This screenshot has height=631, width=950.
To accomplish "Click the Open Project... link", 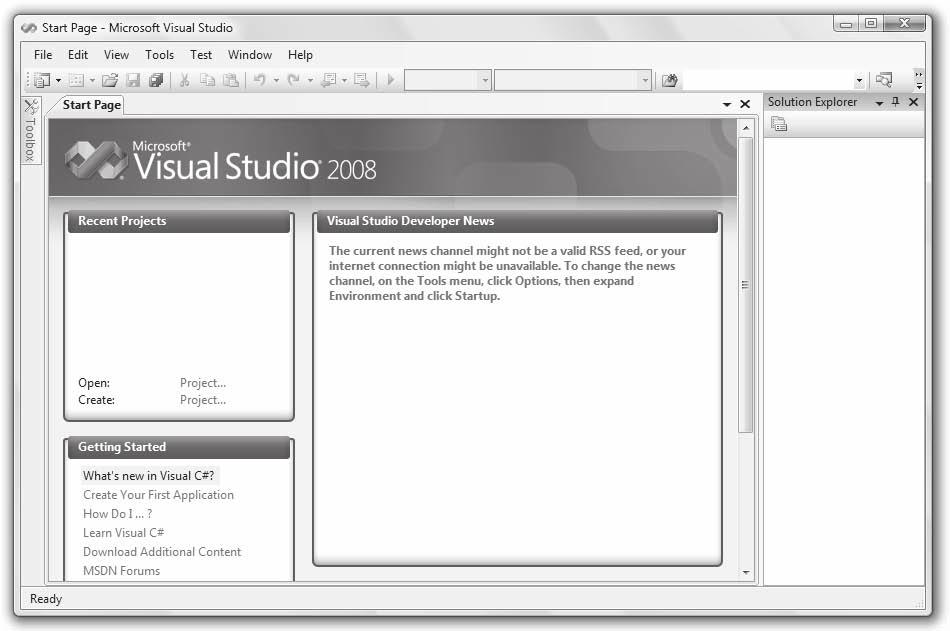I will click(203, 383).
